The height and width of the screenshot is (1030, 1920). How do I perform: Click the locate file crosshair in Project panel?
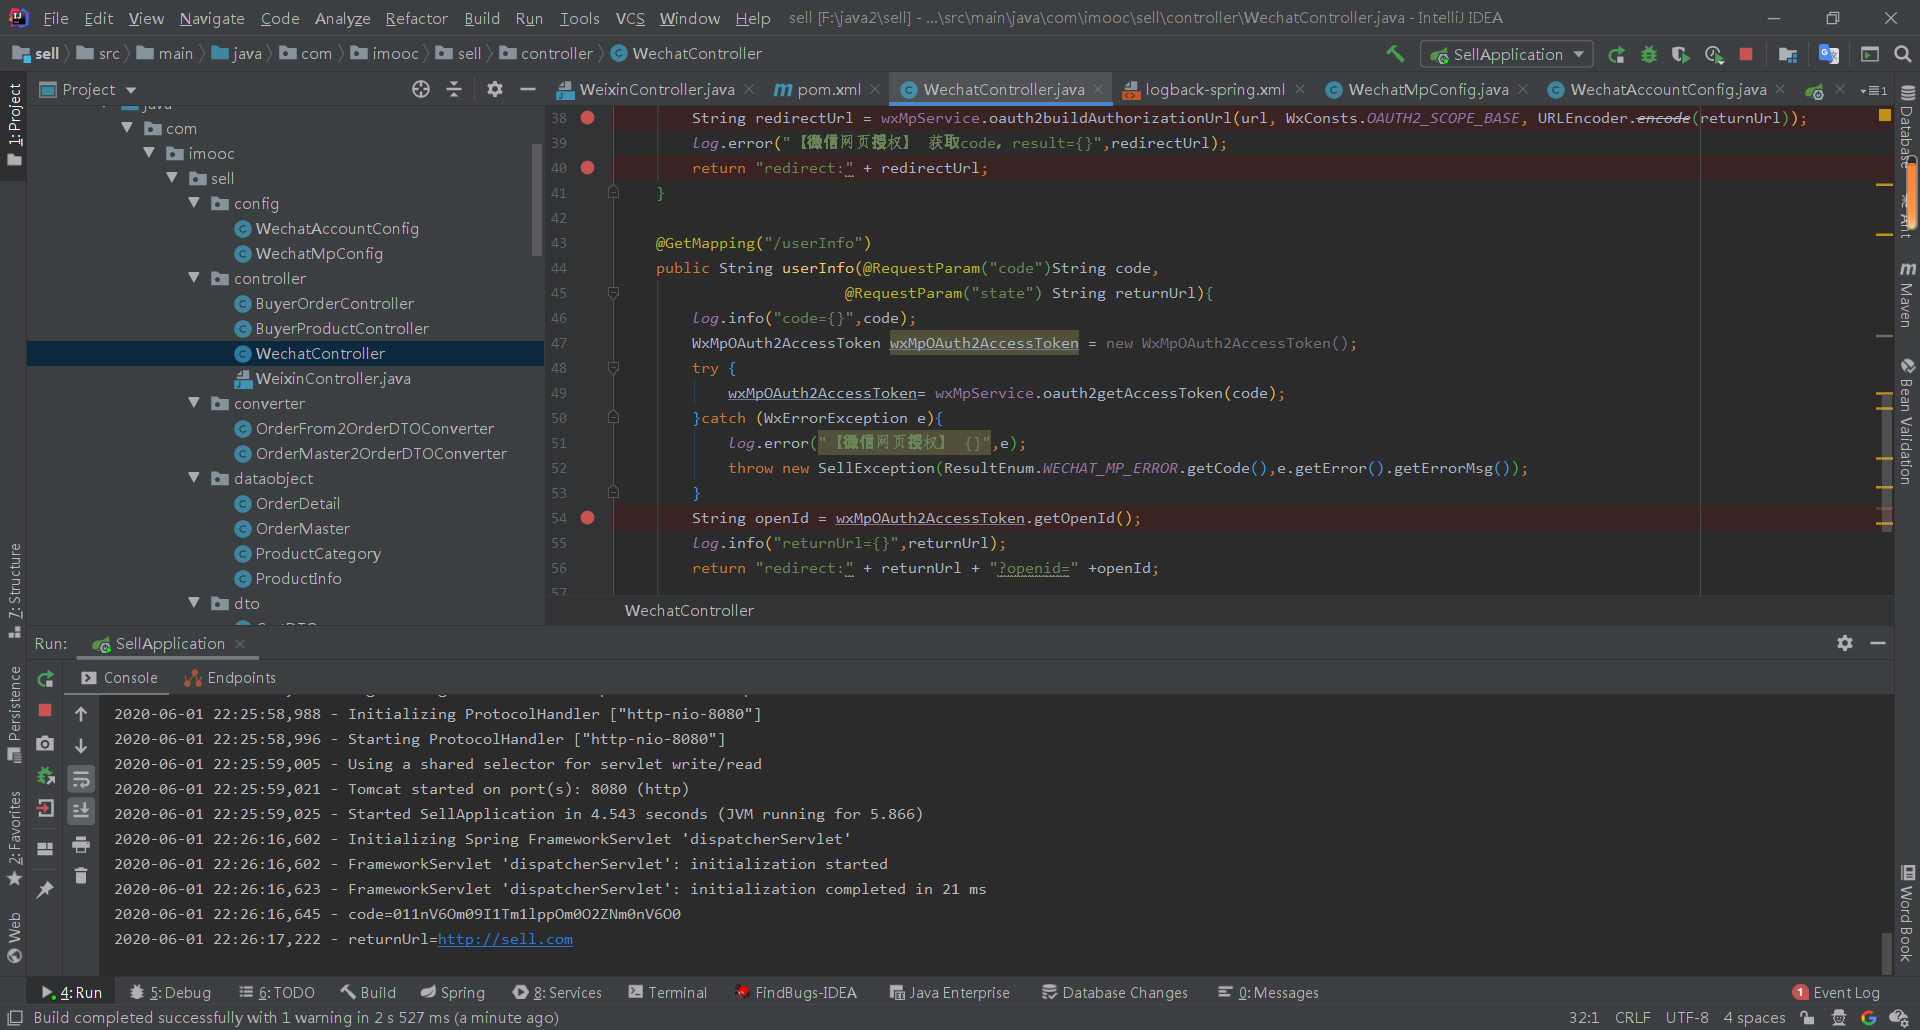click(421, 89)
